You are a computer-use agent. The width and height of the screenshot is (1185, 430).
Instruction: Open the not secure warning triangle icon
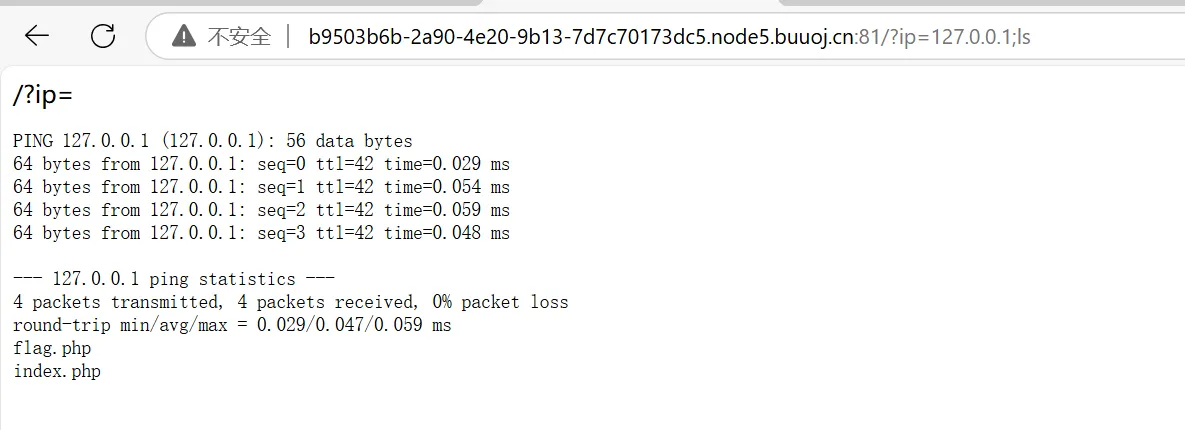pyautogui.click(x=184, y=36)
